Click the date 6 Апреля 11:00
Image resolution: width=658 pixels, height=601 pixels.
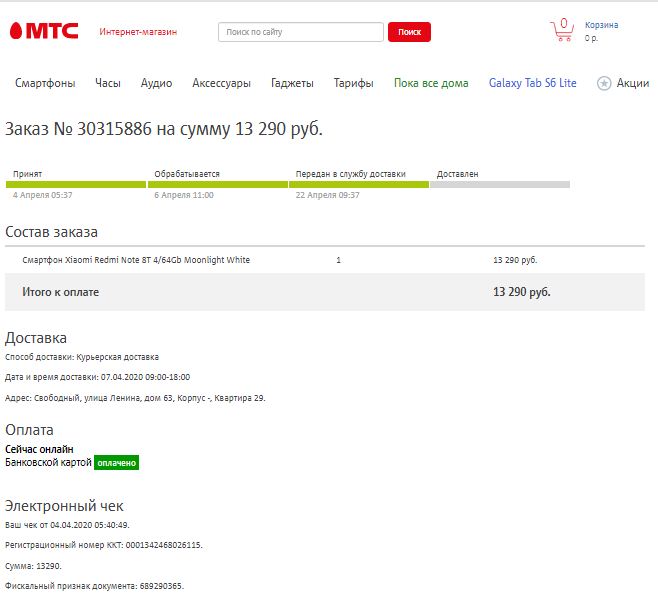tap(184, 195)
